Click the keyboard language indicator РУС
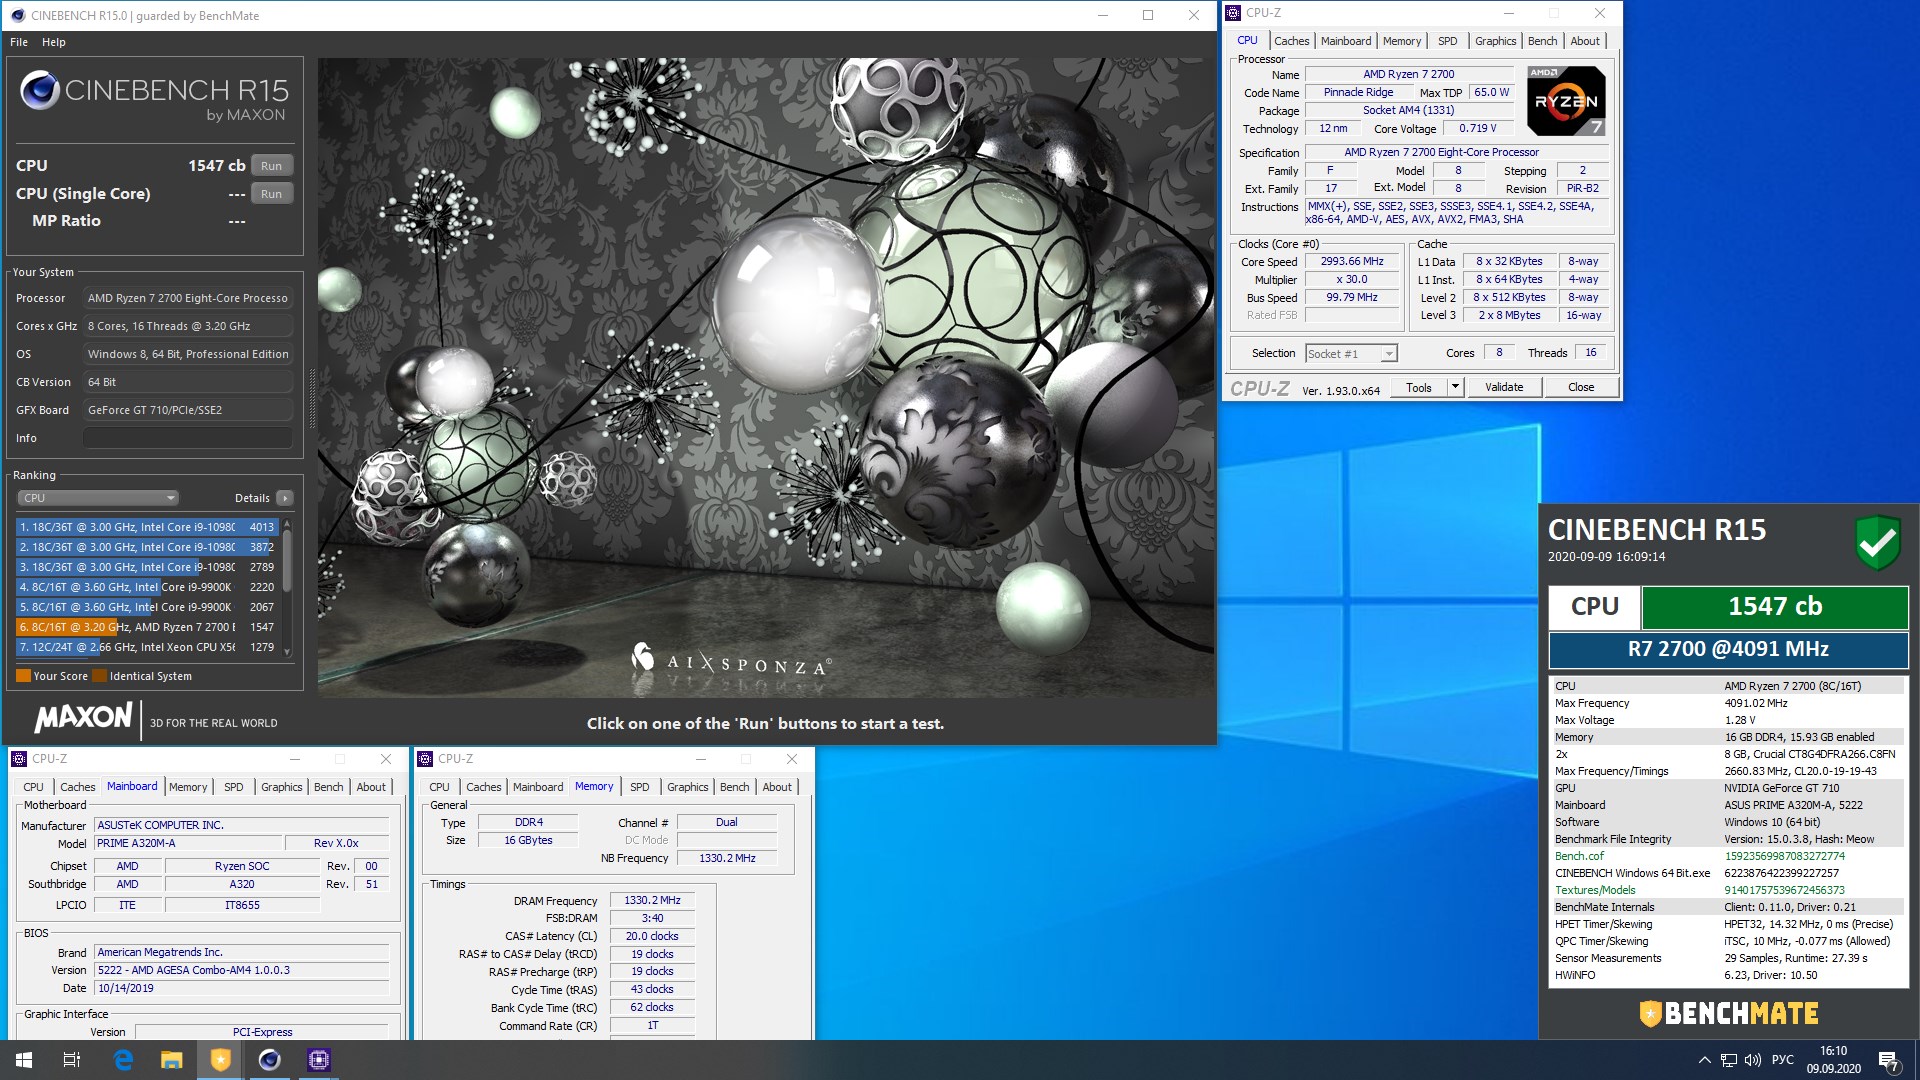This screenshot has width=1920, height=1080. point(1783,1060)
